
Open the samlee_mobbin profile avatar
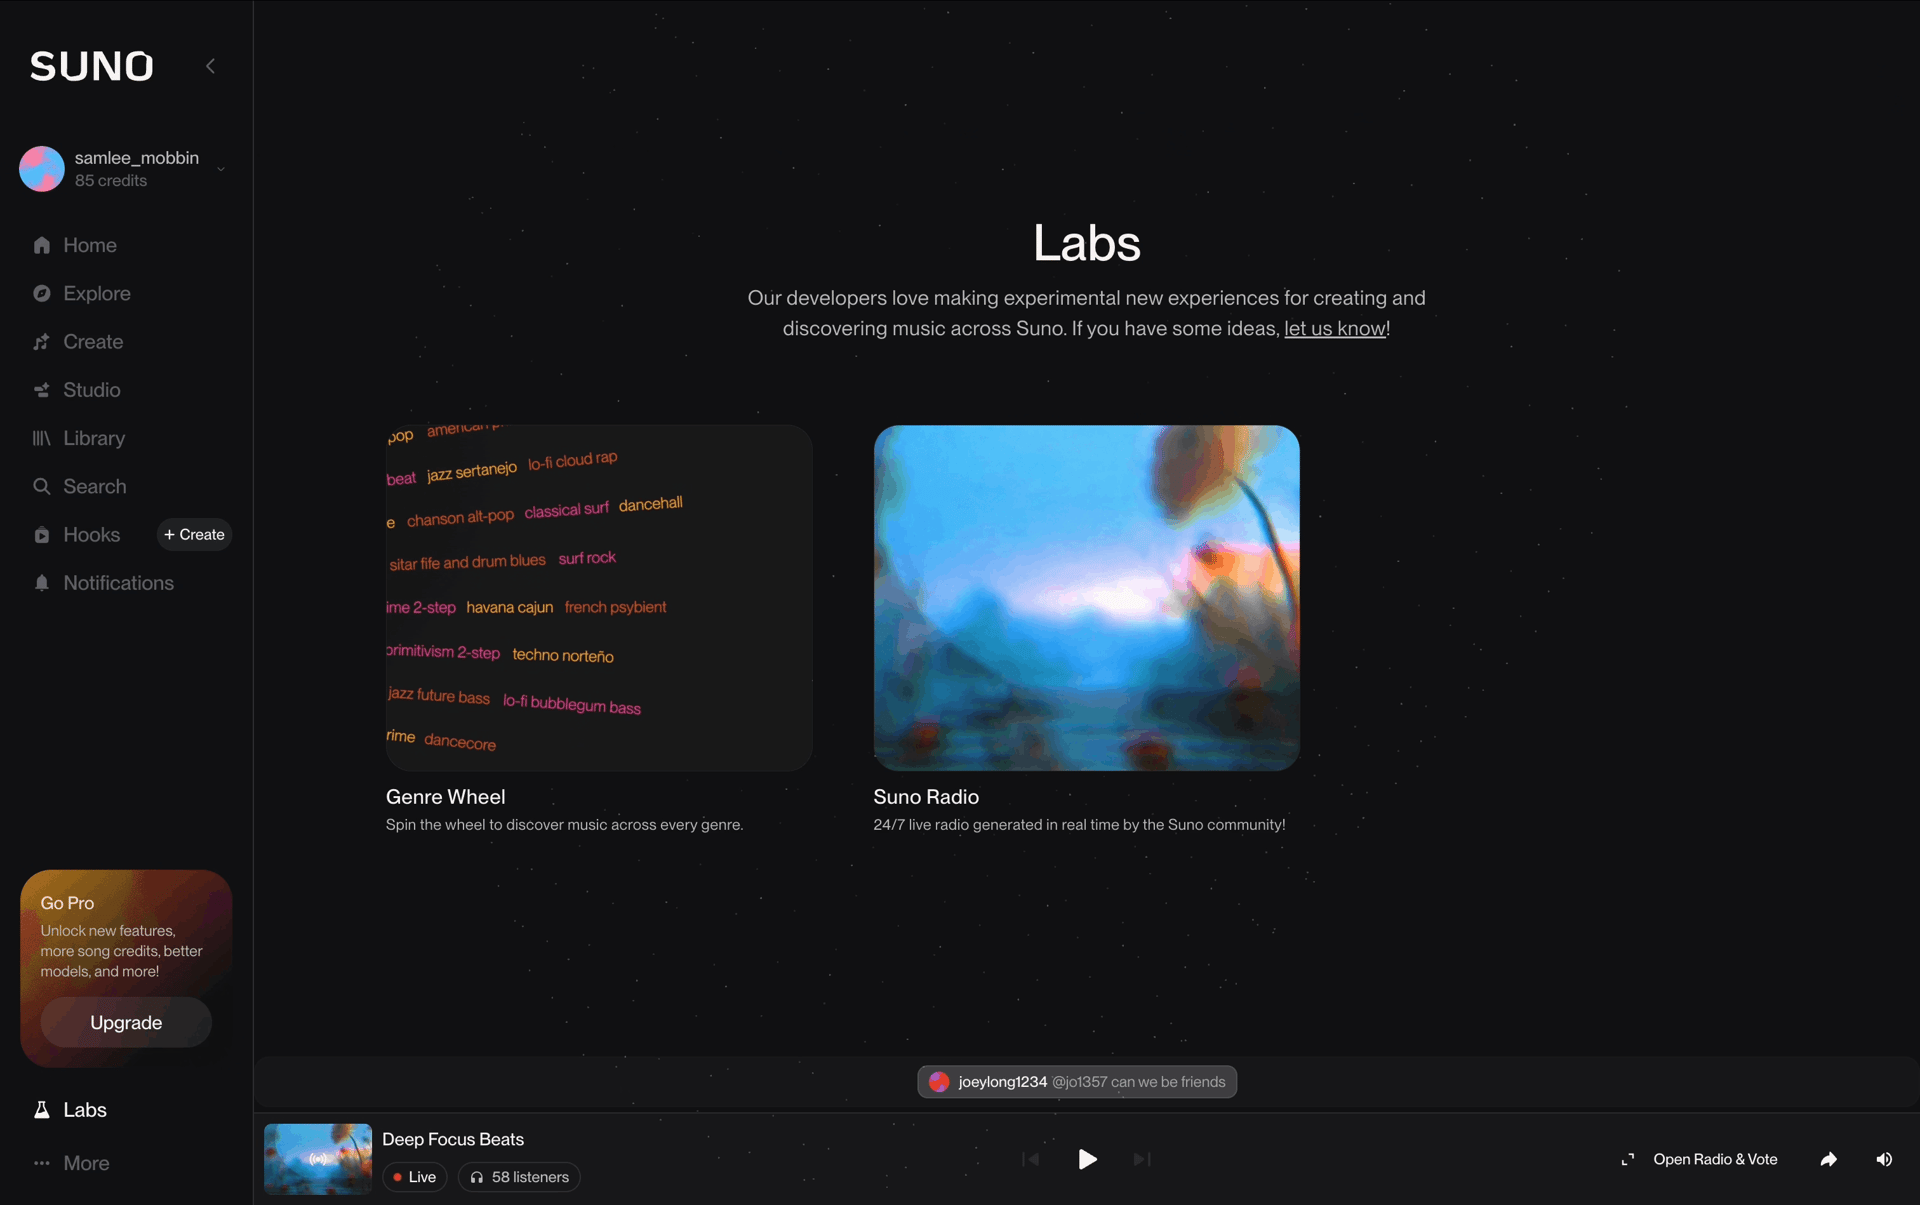42,168
